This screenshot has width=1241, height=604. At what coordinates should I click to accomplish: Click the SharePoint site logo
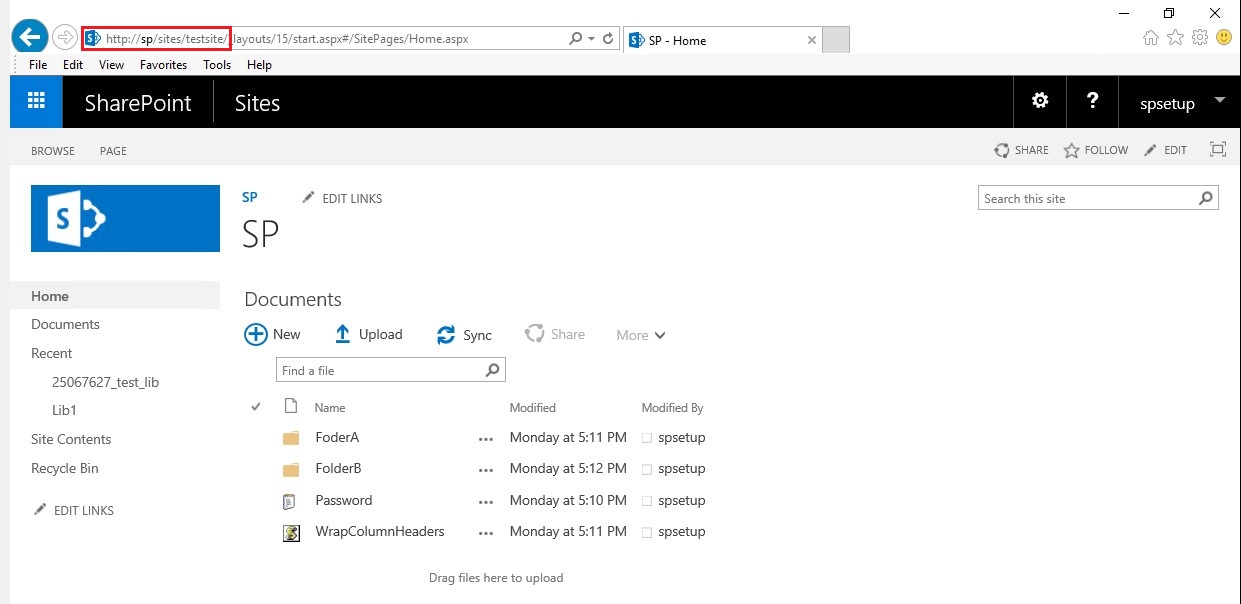[125, 218]
